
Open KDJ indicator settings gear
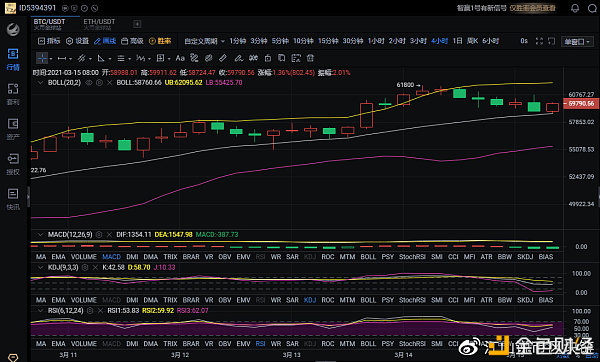pyautogui.click(x=85, y=267)
